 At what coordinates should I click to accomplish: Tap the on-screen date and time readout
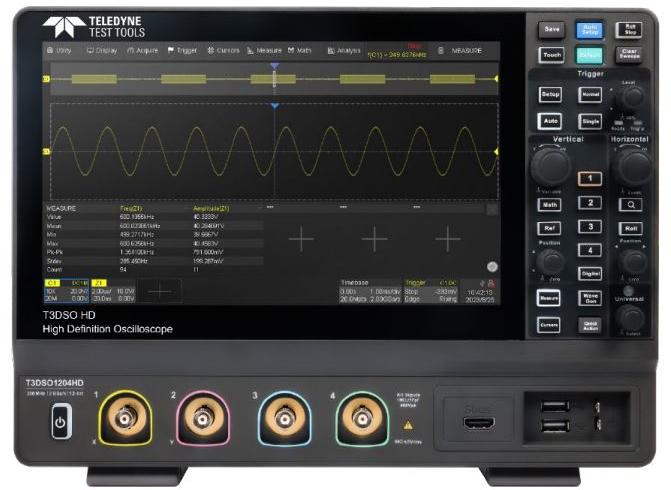coord(480,296)
